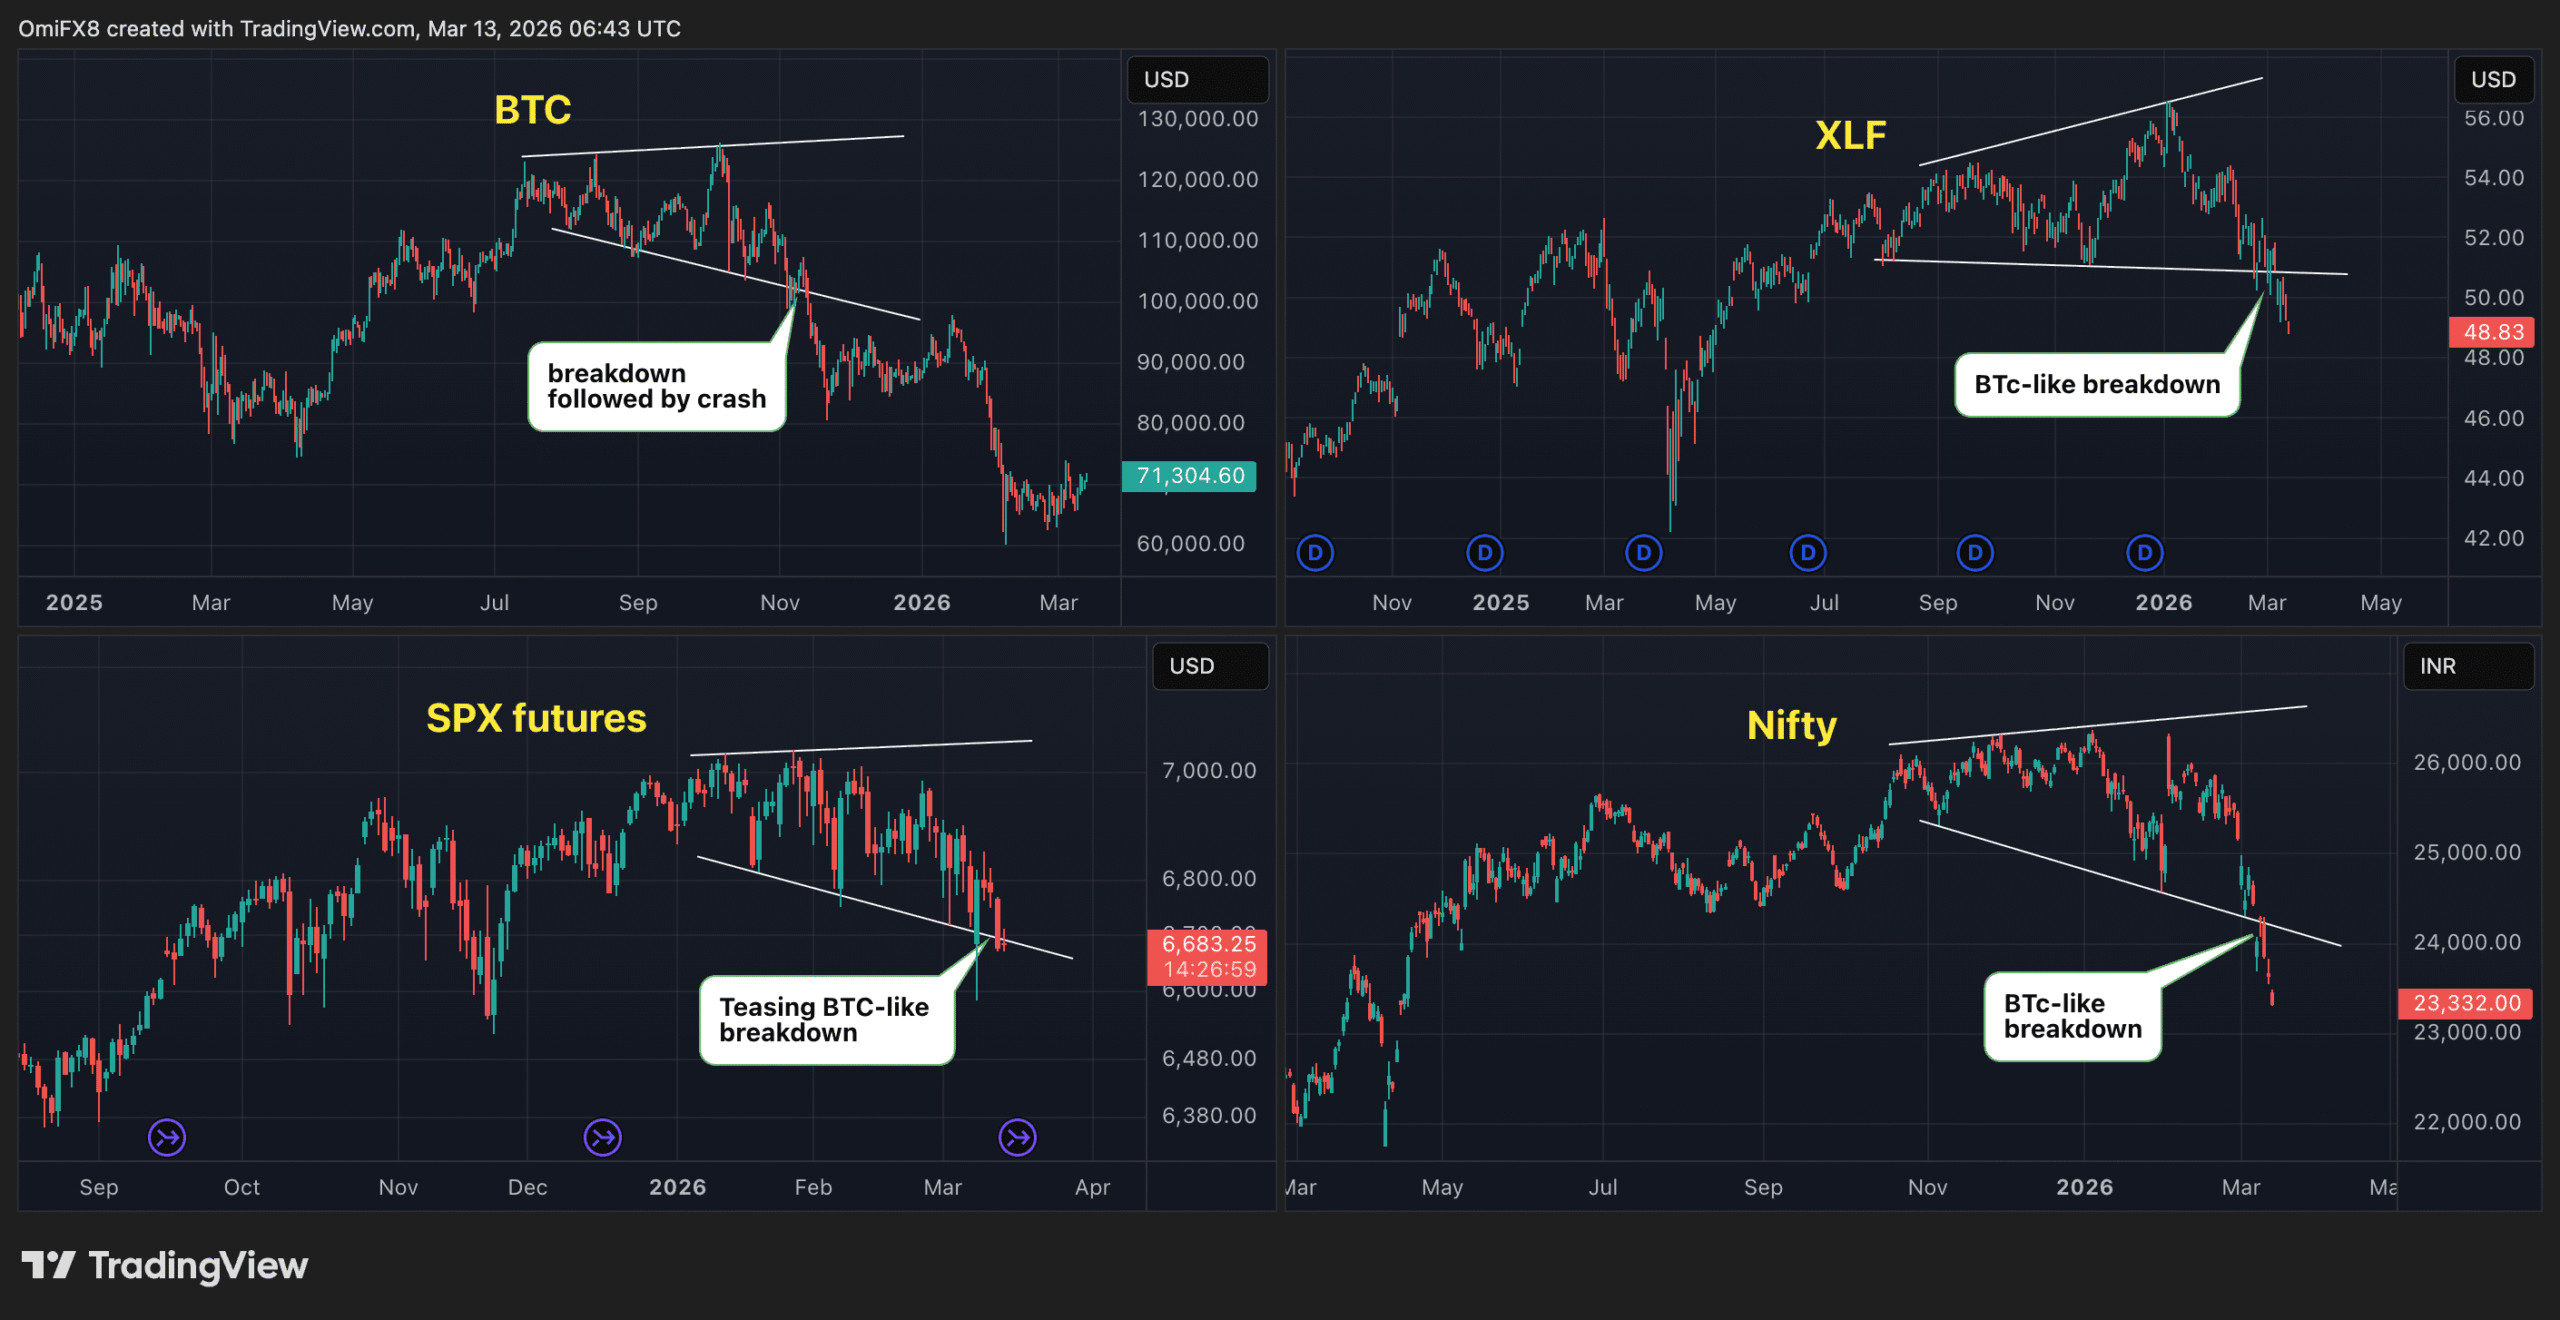Click the 2026 label on BTC time axis
The image size is (2560, 1320).
coord(921,603)
